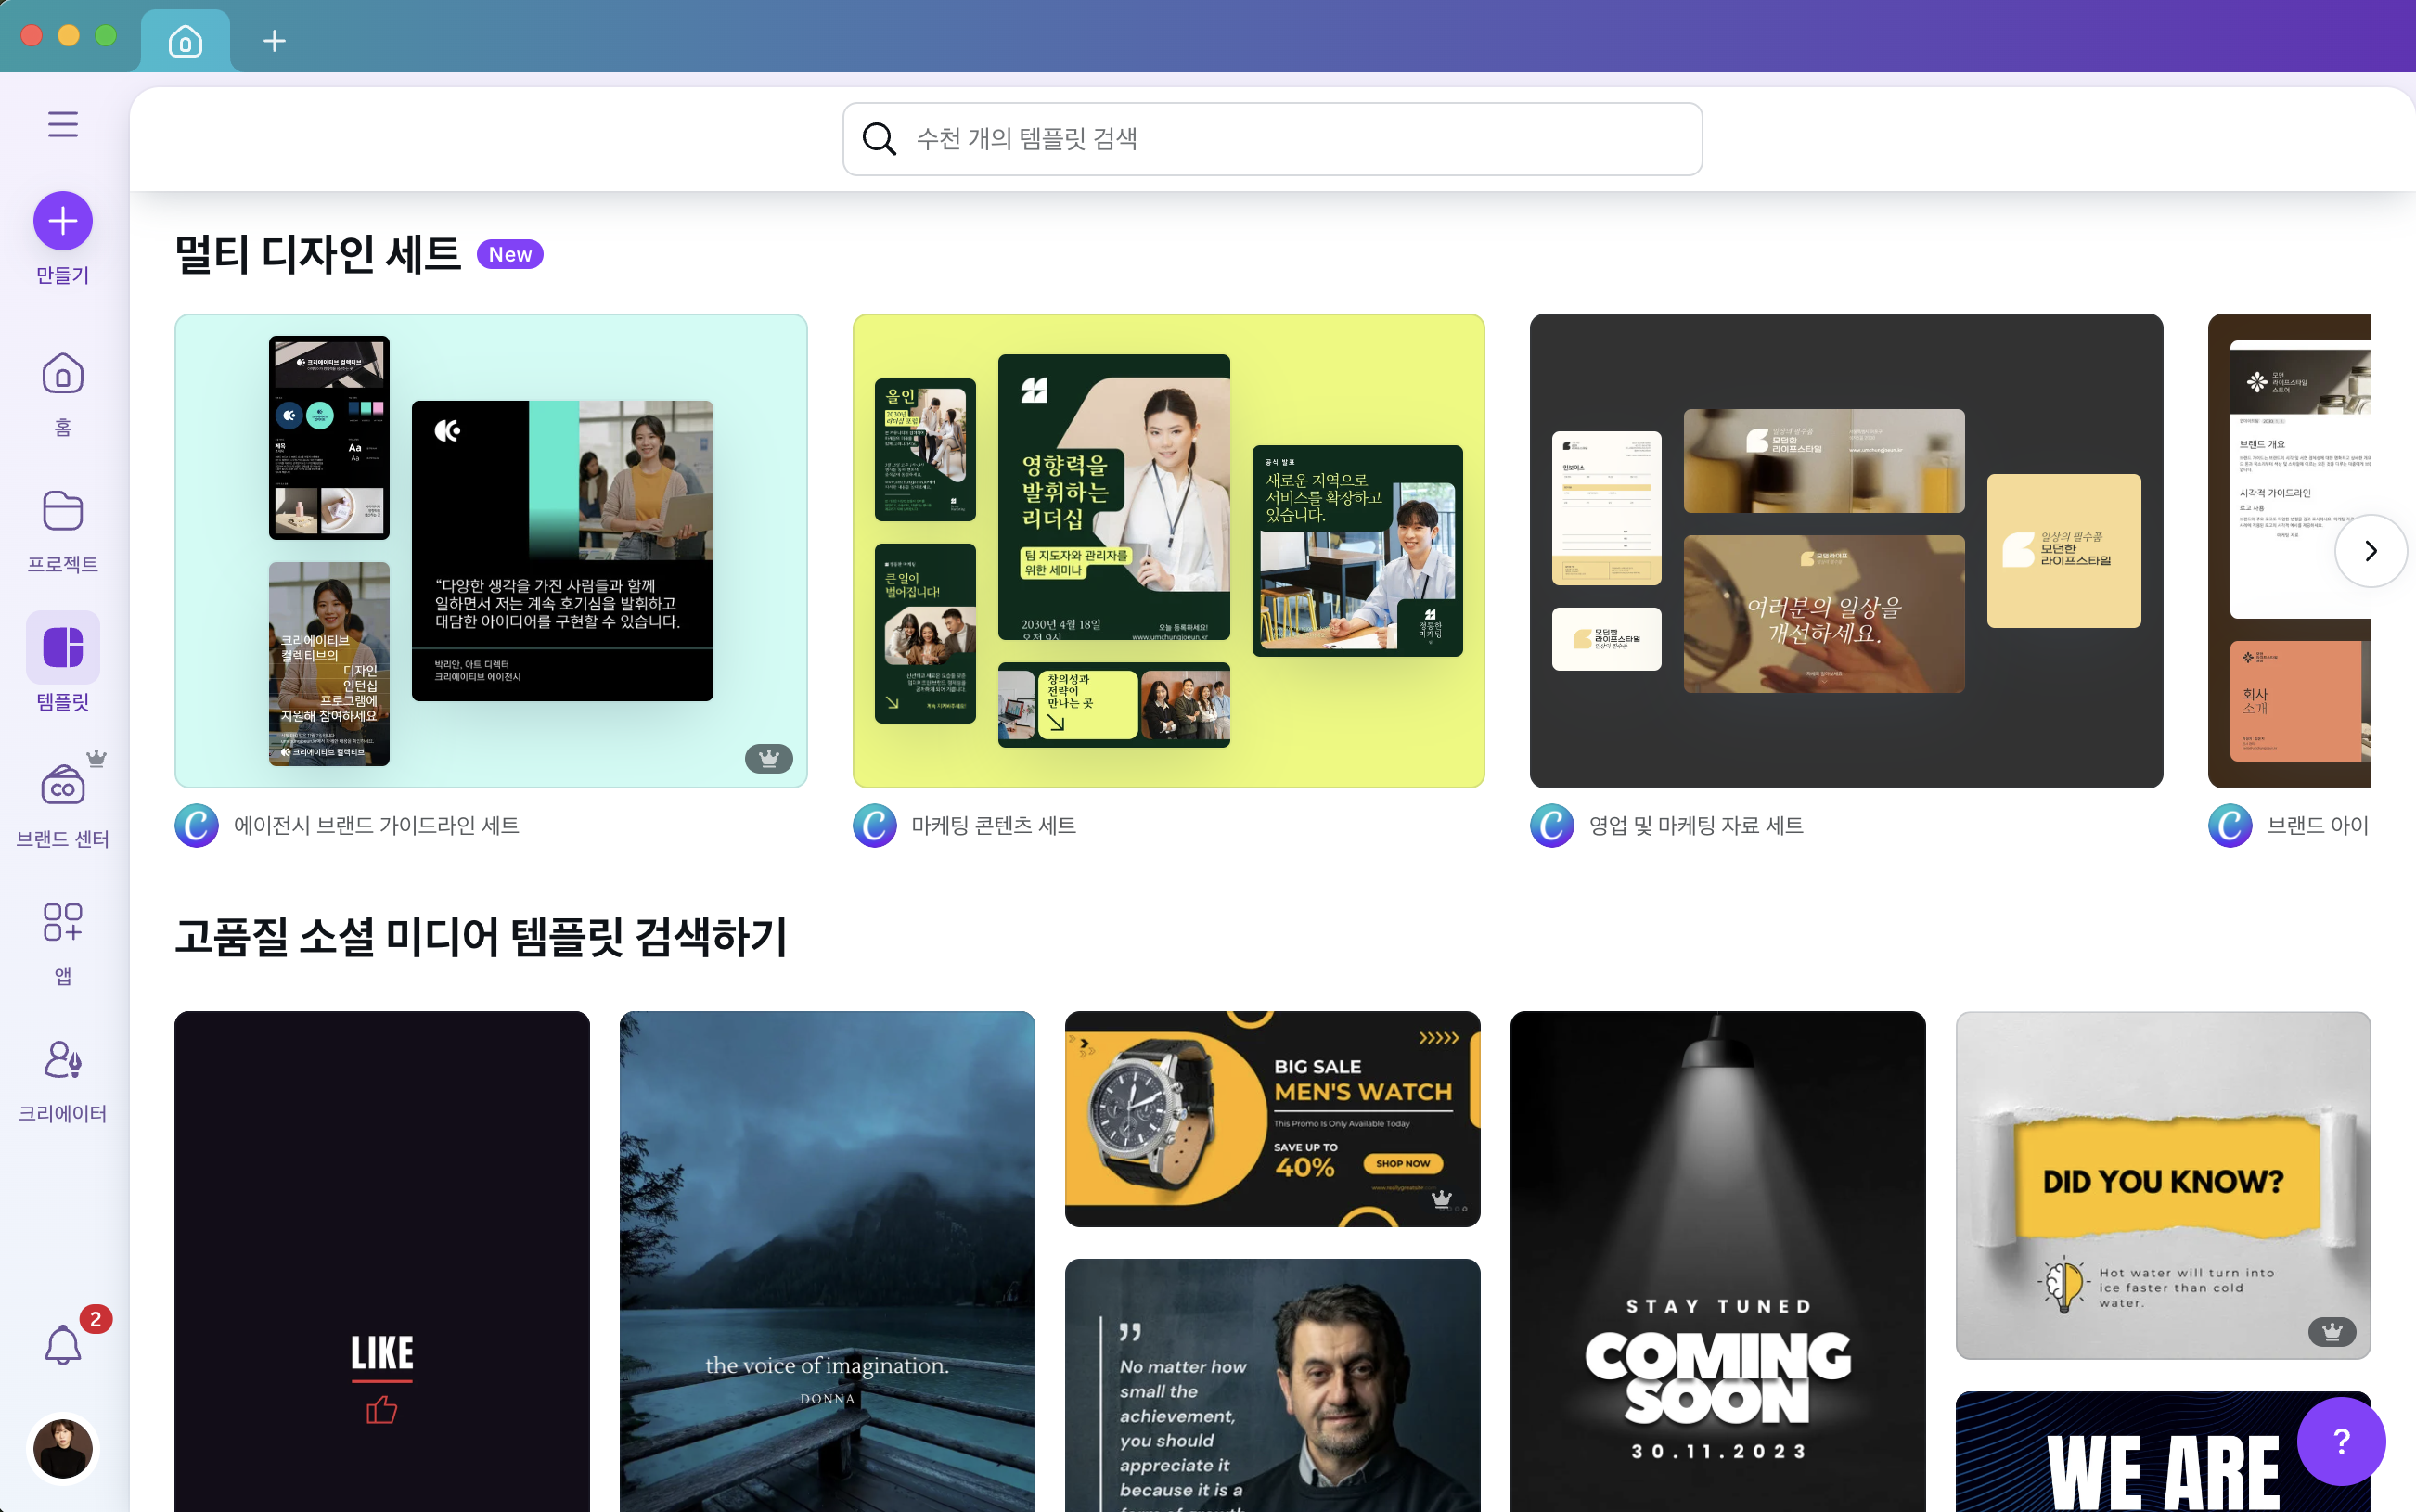This screenshot has width=2416, height=1512.
Task: Open 크리에이터 in the sidebar
Action: pos(62,1078)
